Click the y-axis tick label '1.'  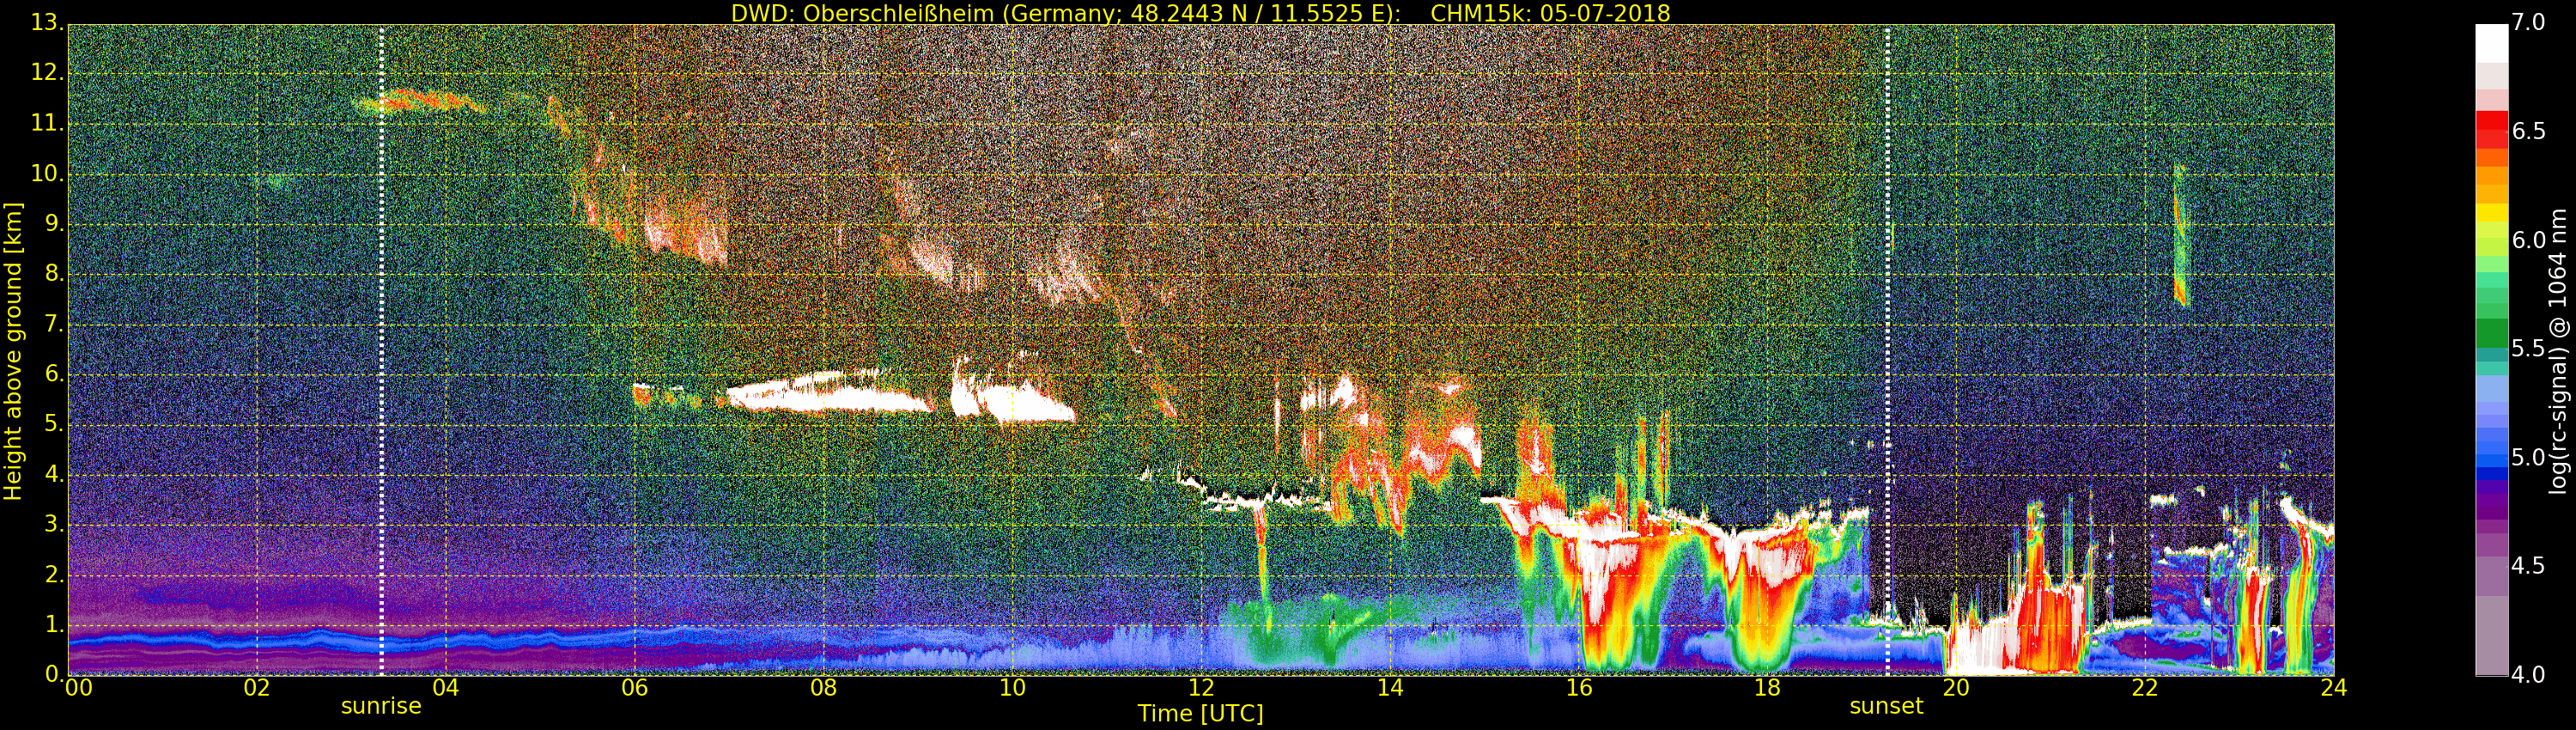click(53, 625)
